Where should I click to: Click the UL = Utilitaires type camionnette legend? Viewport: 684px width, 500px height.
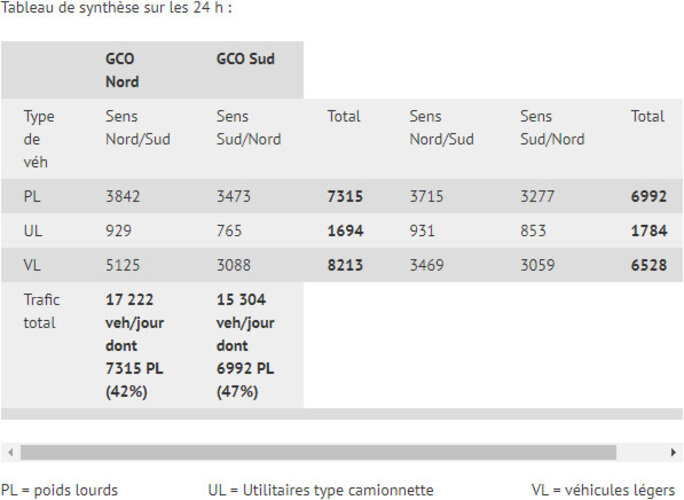[320, 490]
